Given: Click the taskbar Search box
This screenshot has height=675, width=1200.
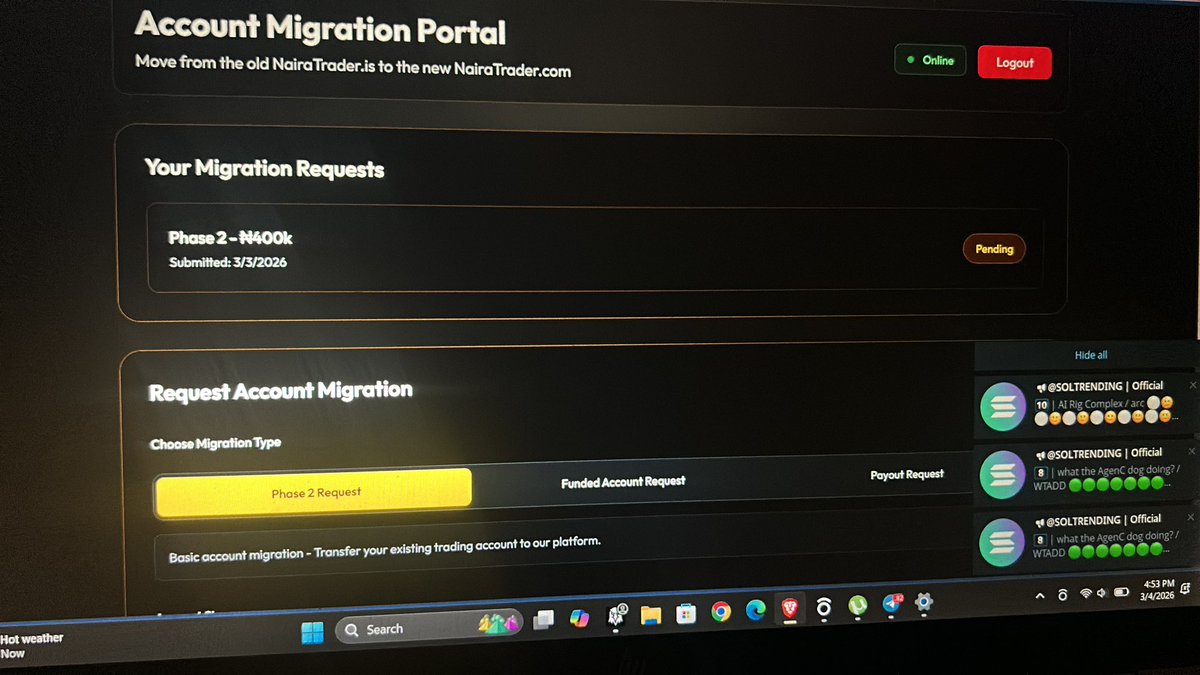Looking at the screenshot, I should tap(427, 627).
